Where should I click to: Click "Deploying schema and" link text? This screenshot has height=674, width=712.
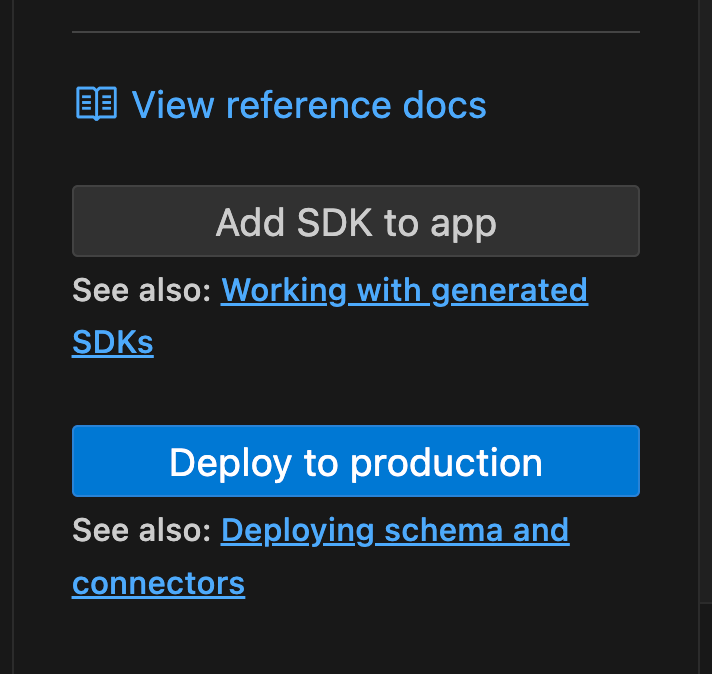(x=394, y=530)
